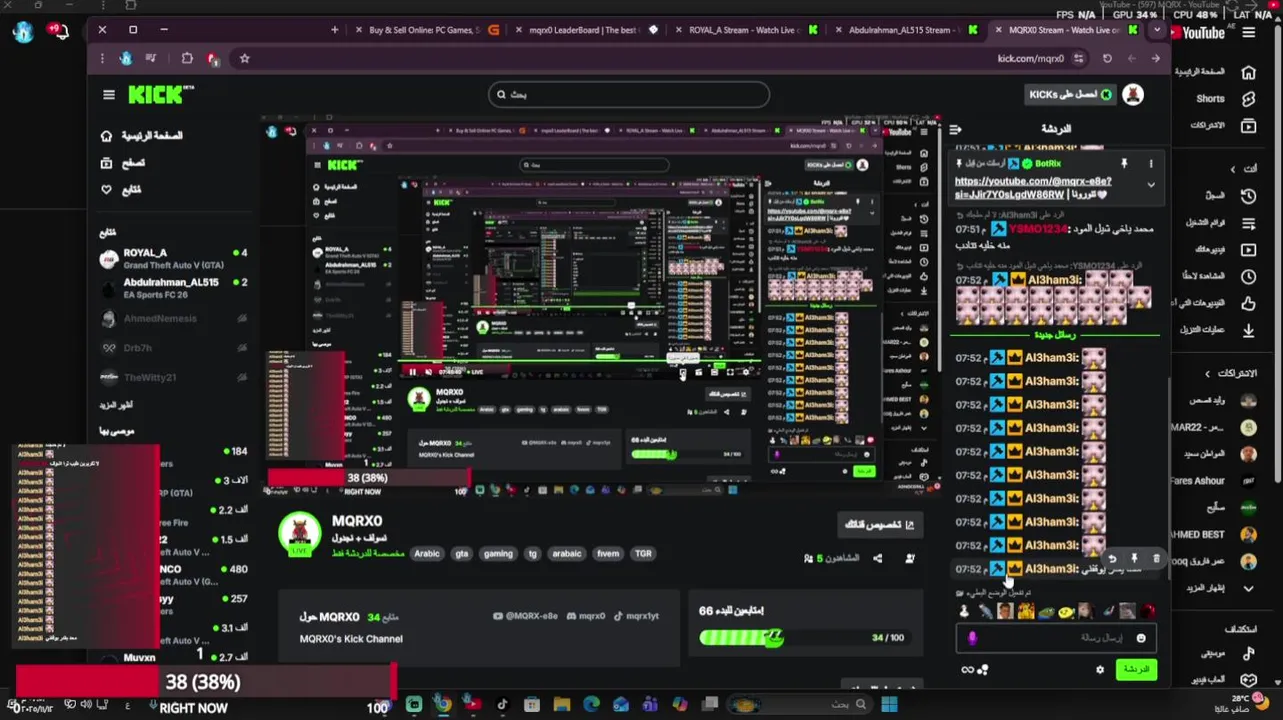This screenshot has width=1283, height=720.
Task: Open the followed channel ROYAL_A
Action: [173, 259]
